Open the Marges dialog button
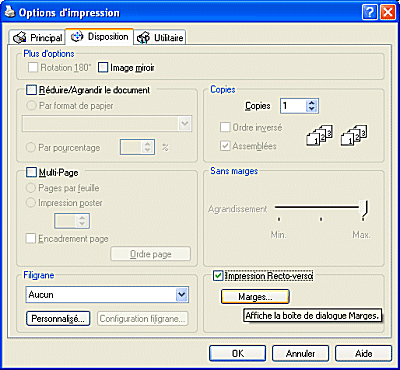Screen dimensions: 400x370 (255, 297)
